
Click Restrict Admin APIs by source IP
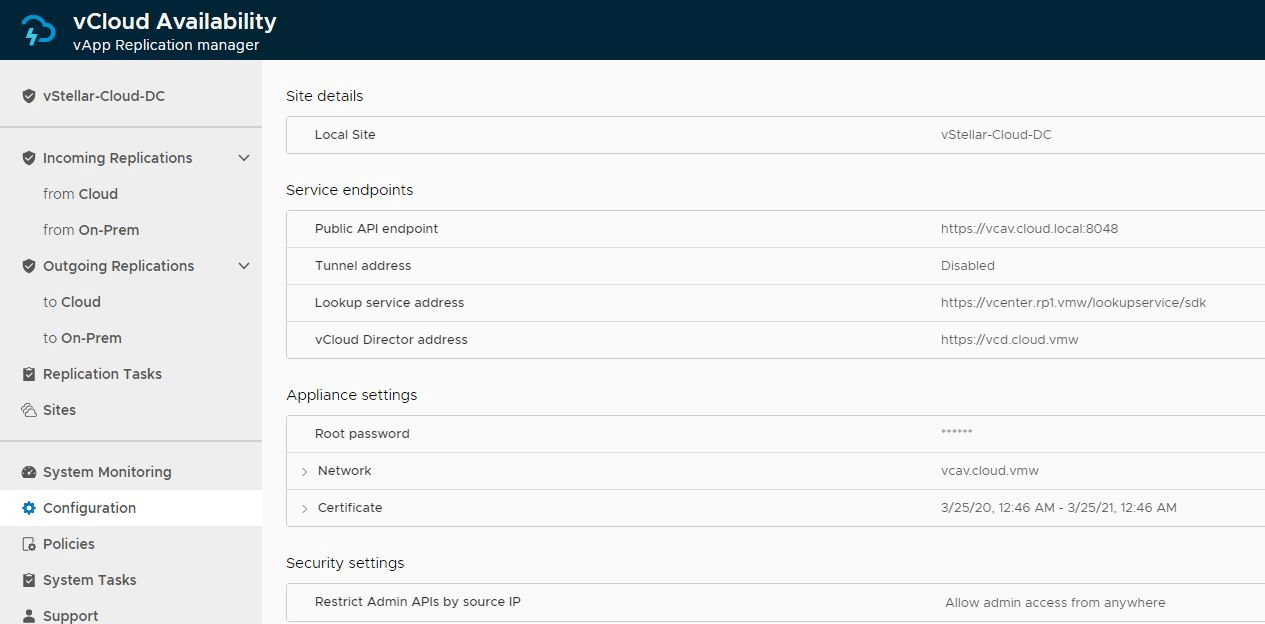pyautogui.click(x=418, y=602)
